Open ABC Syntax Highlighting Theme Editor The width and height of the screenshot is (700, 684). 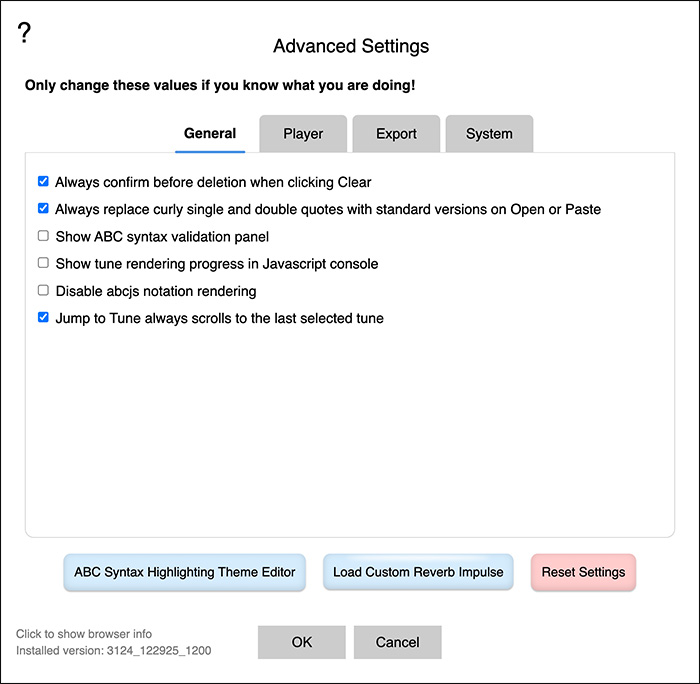(185, 573)
